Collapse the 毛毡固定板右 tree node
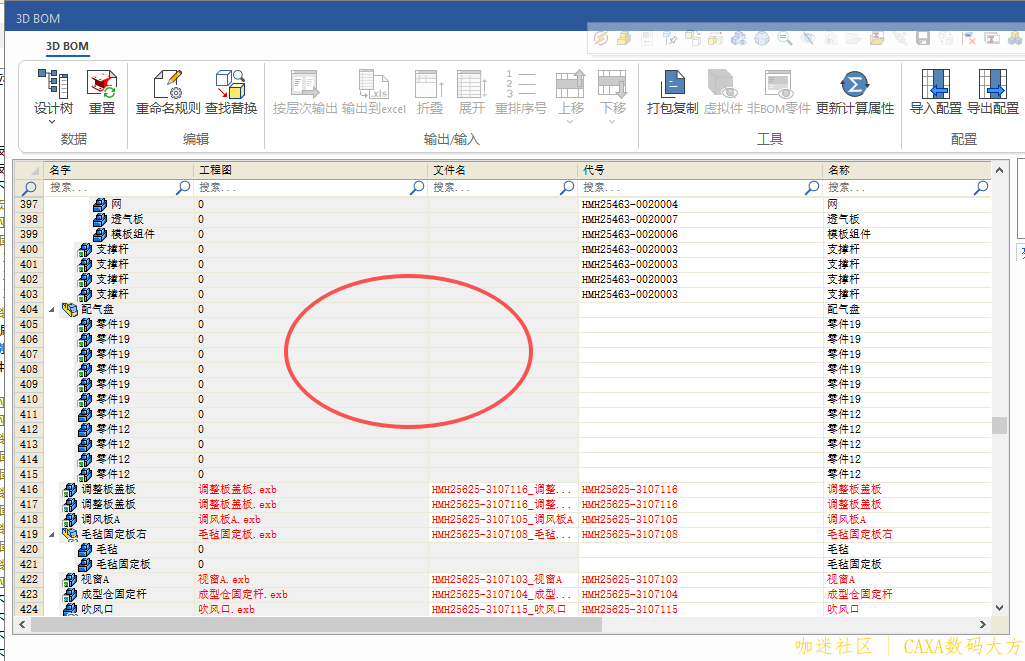1025x661 pixels. [x=53, y=535]
